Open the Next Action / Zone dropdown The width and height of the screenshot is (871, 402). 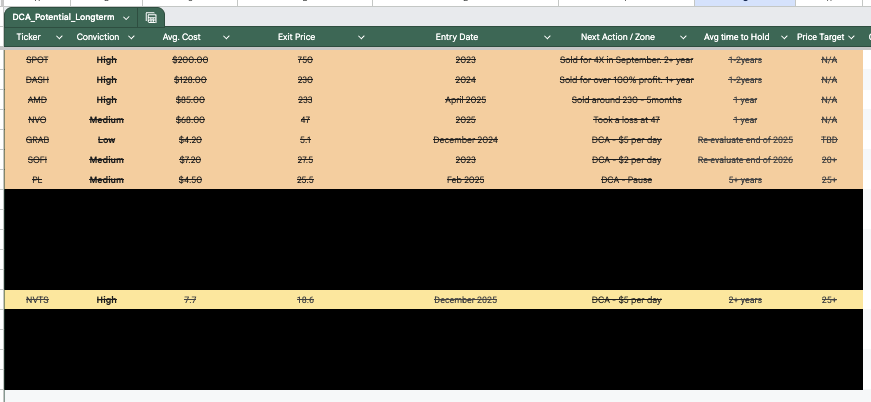(x=683, y=37)
